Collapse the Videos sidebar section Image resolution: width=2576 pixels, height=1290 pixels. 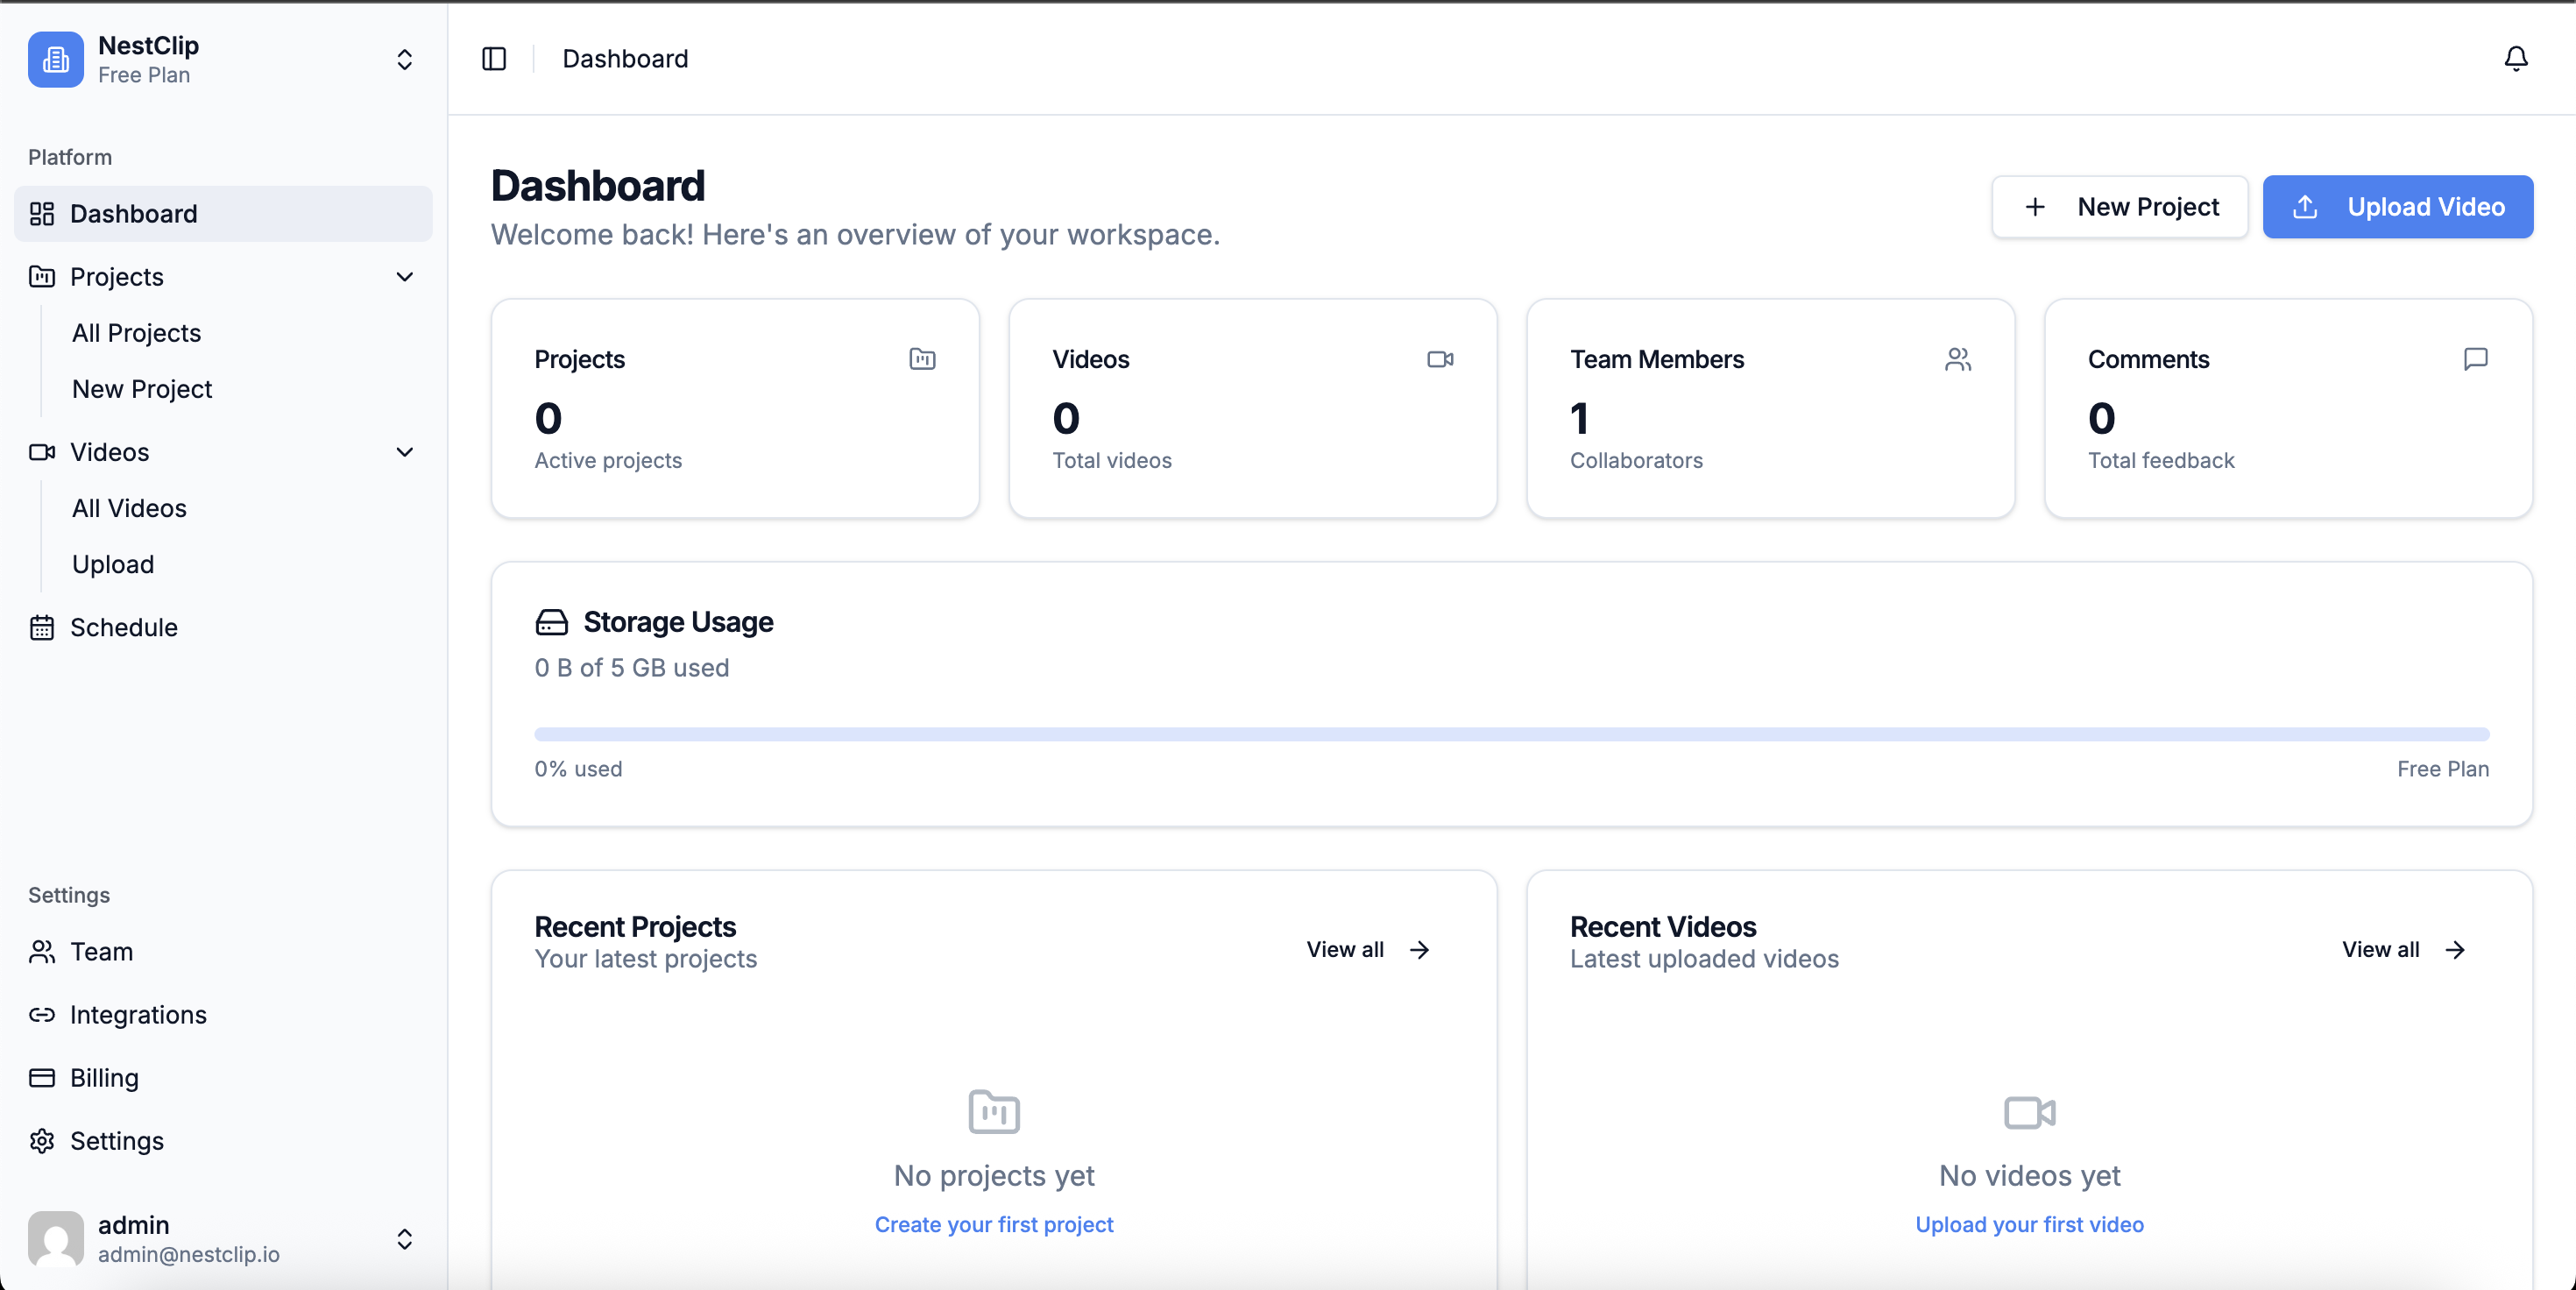(x=404, y=452)
